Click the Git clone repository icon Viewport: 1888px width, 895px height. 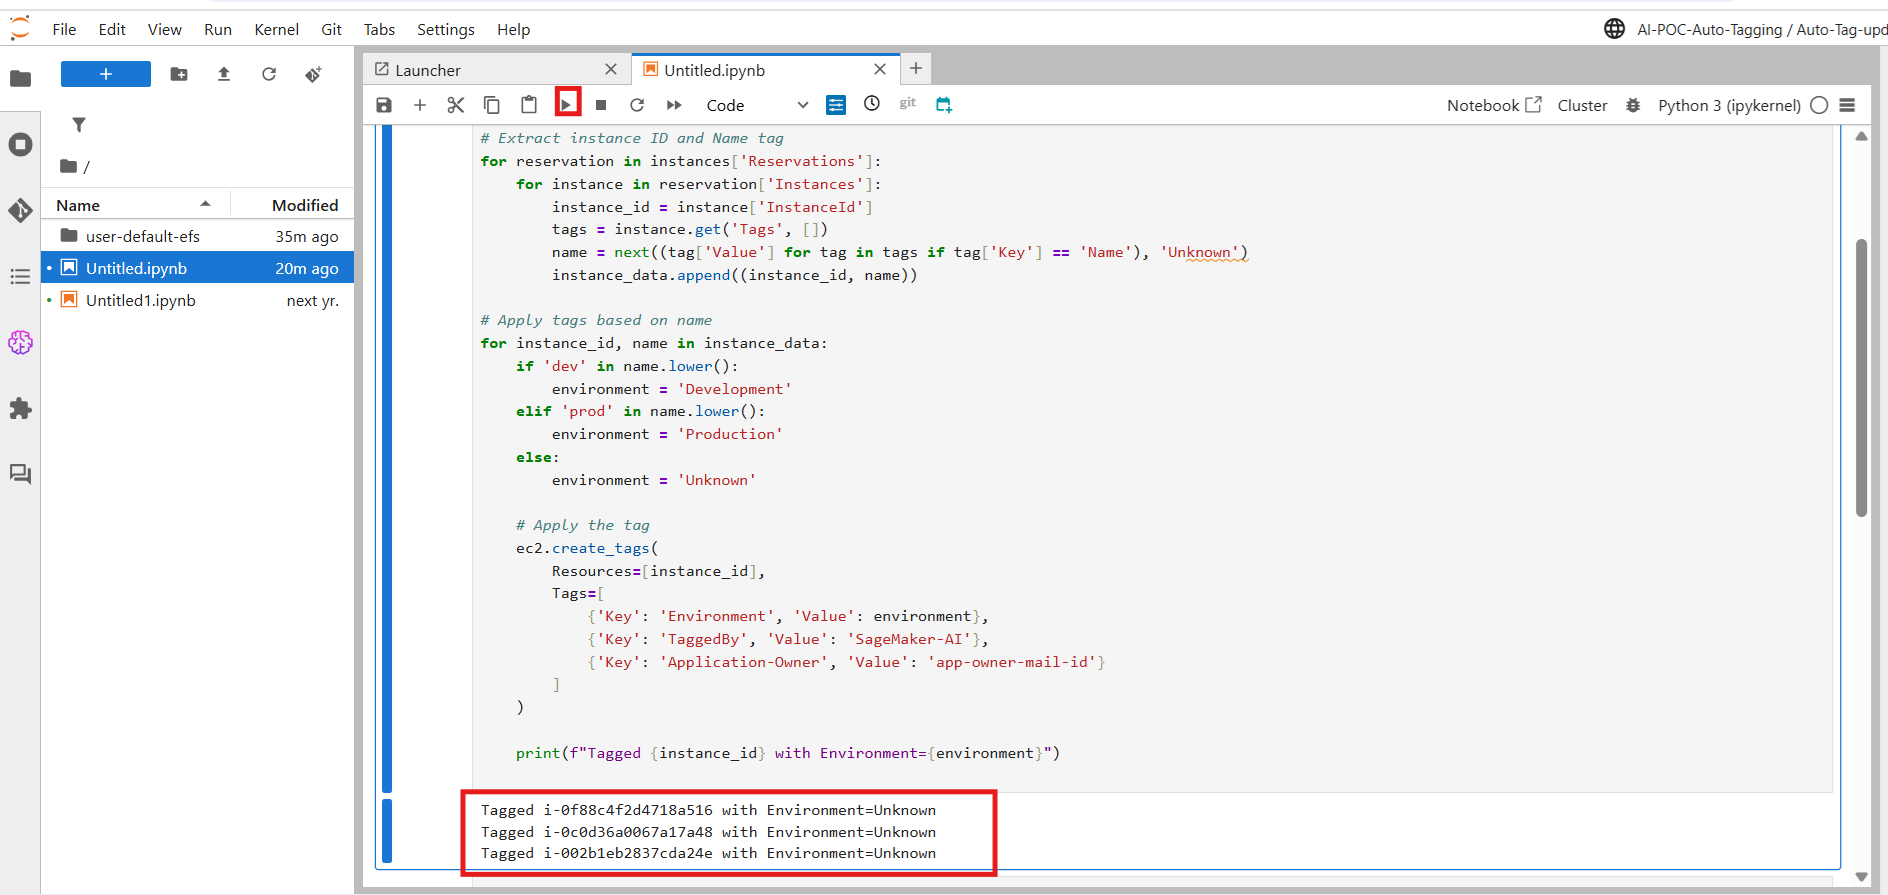tap(314, 74)
